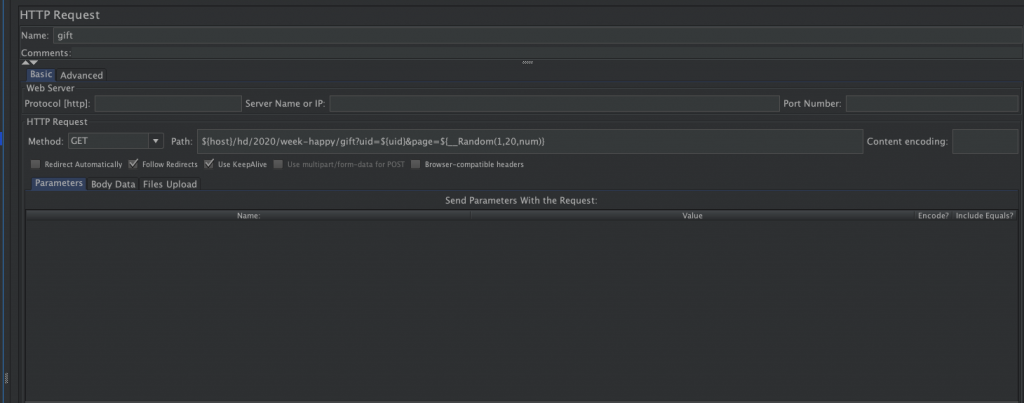Open the Body Data tab

(x=113, y=184)
